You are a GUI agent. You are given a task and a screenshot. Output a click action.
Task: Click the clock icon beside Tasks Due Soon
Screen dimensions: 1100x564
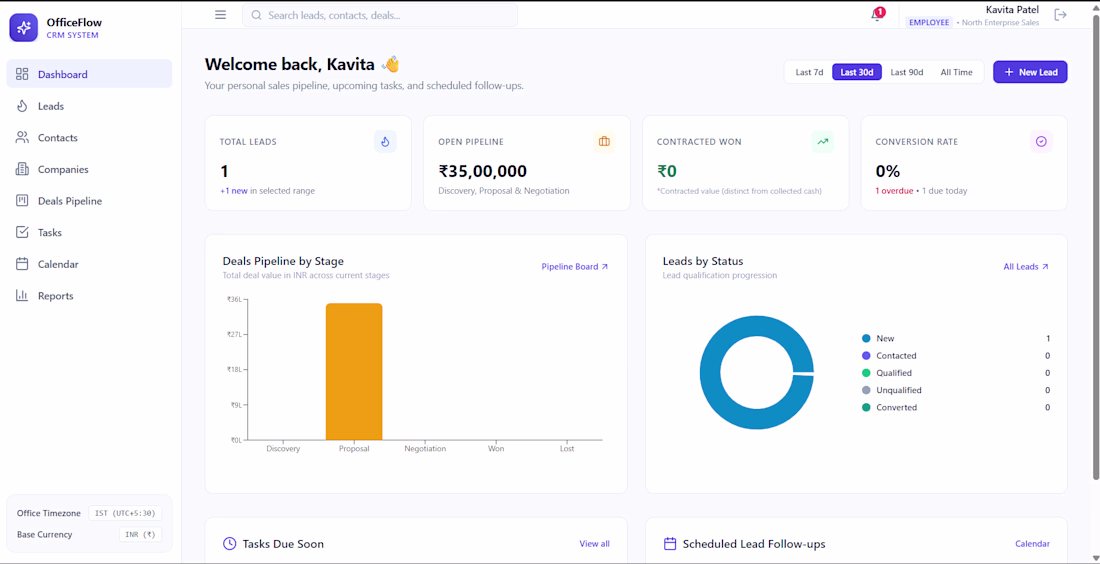point(229,544)
